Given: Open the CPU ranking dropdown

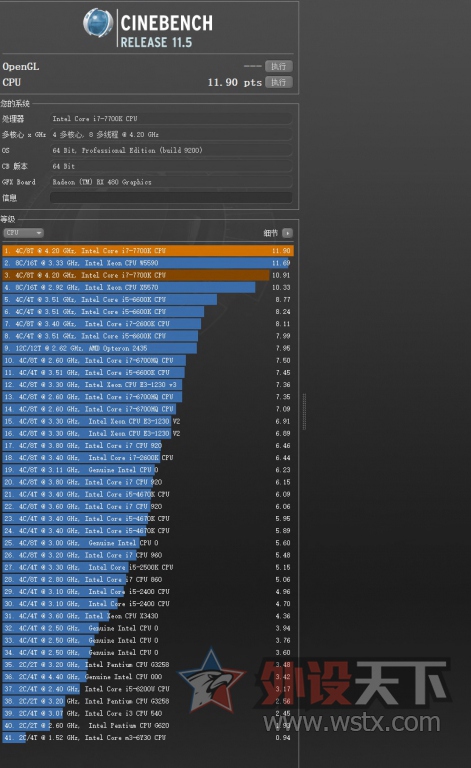Looking at the screenshot, I should click(24, 233).
